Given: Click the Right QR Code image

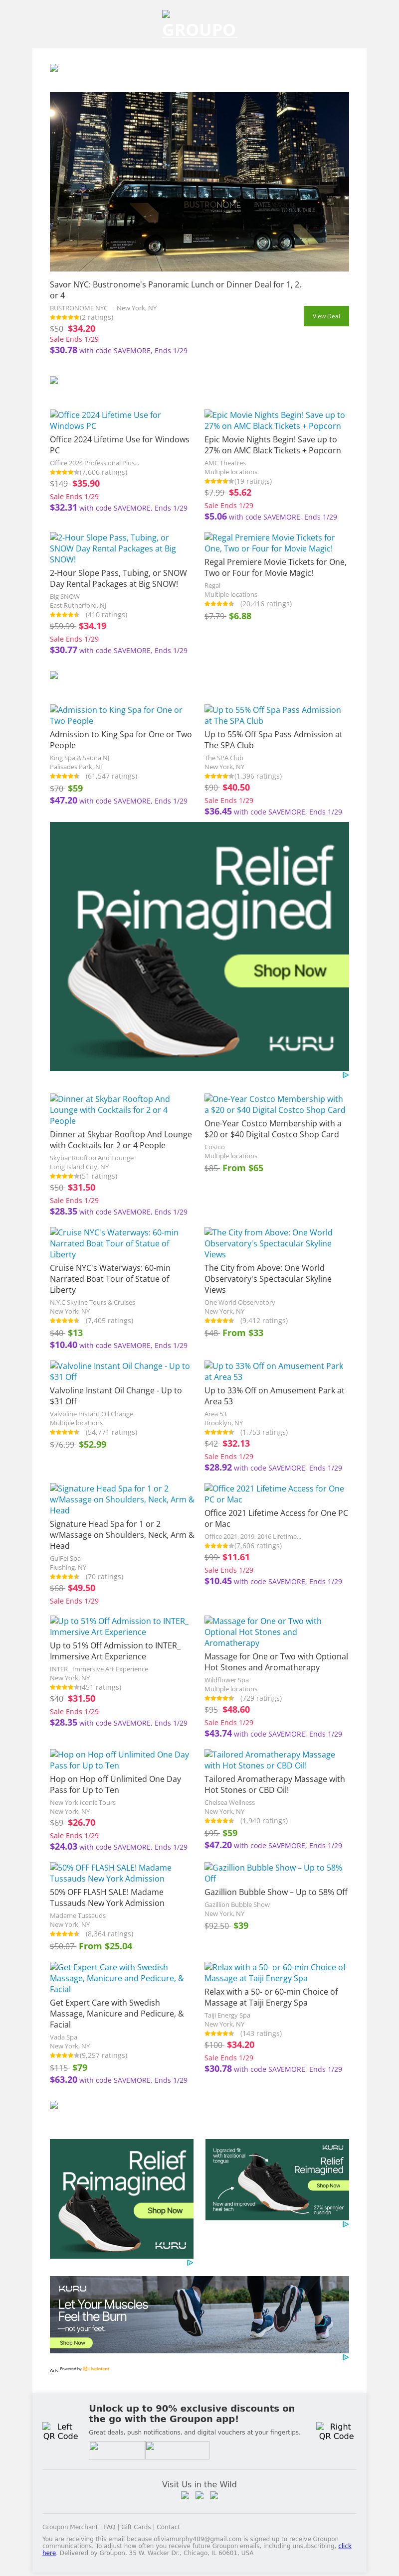Looking at the screenshot, I should pyautogui.click(x=336, y=2431).
